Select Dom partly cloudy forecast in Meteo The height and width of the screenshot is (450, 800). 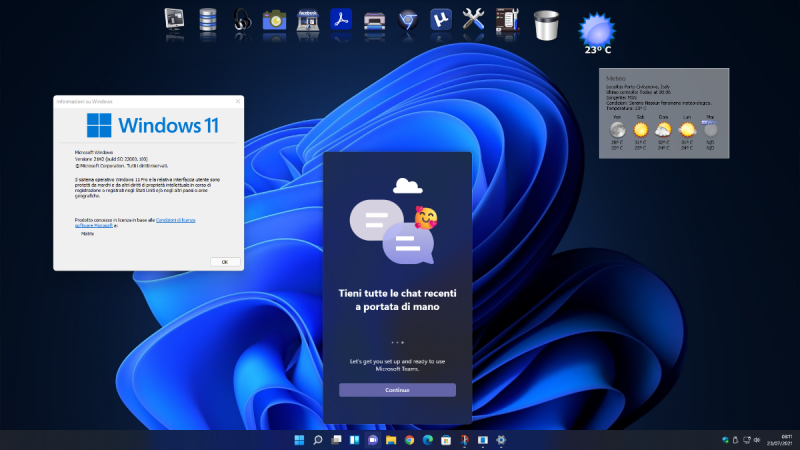663,132
